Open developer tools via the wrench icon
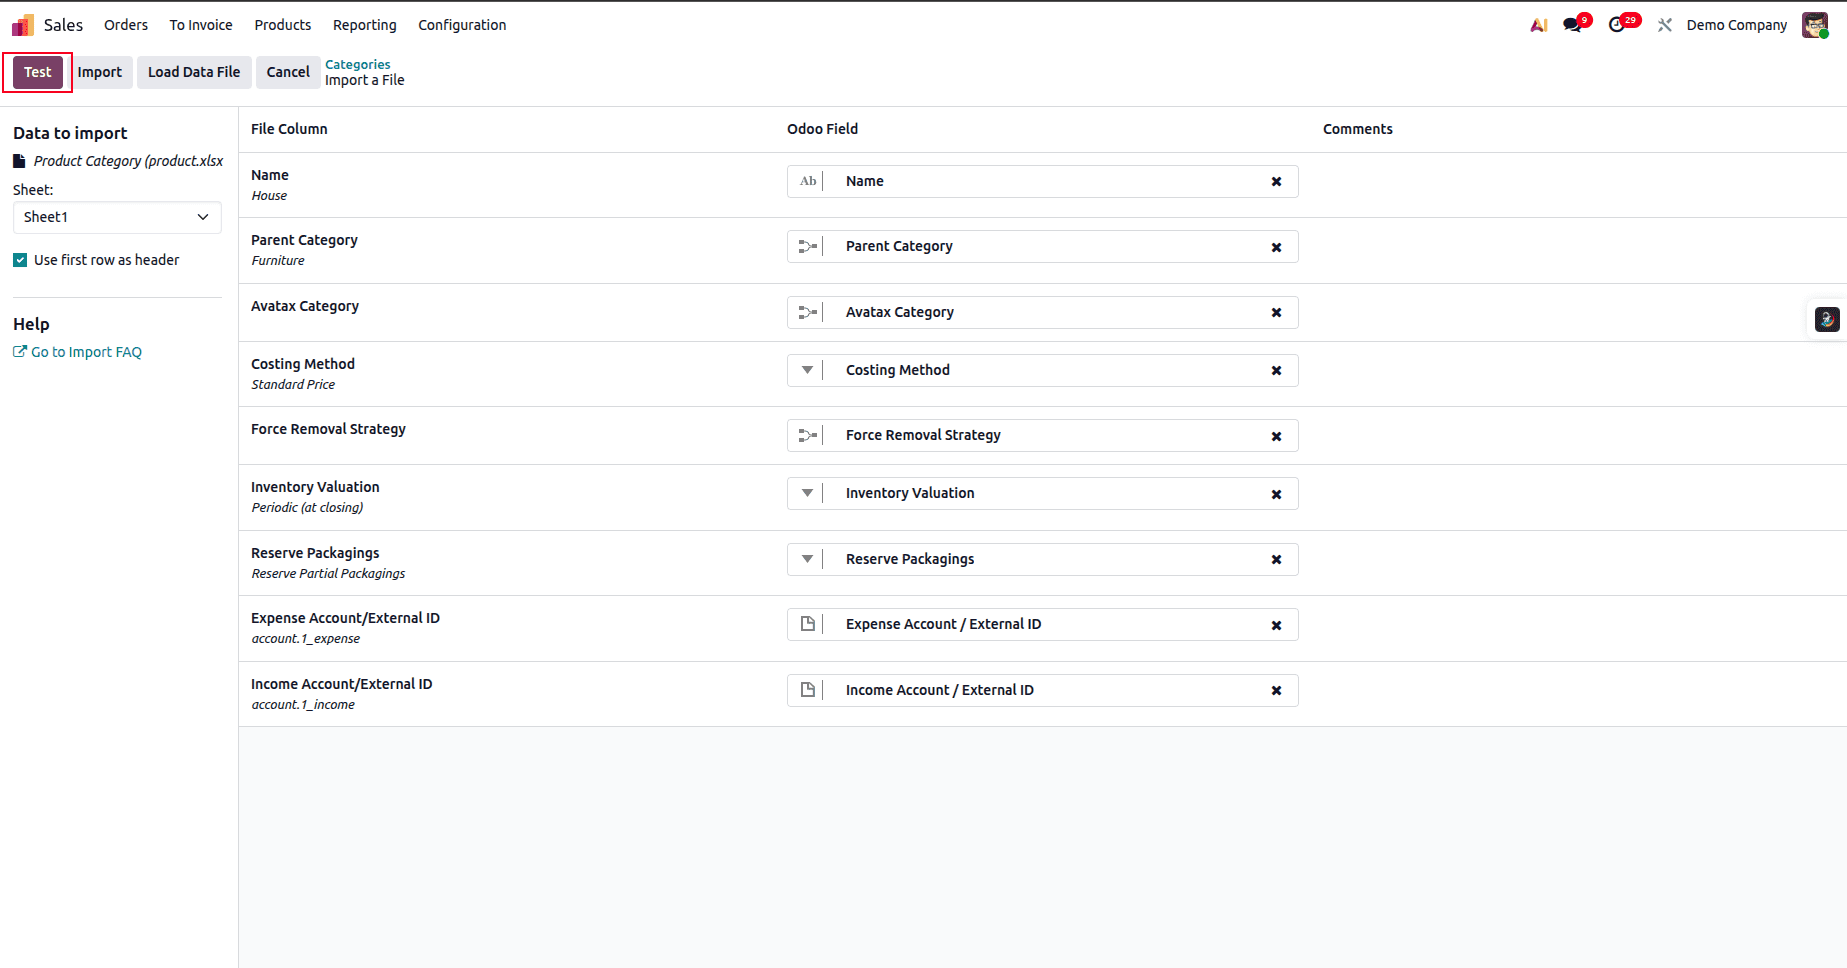Image resolution: width=1847 pixels, height=968 pixels. coord(1664,24)
